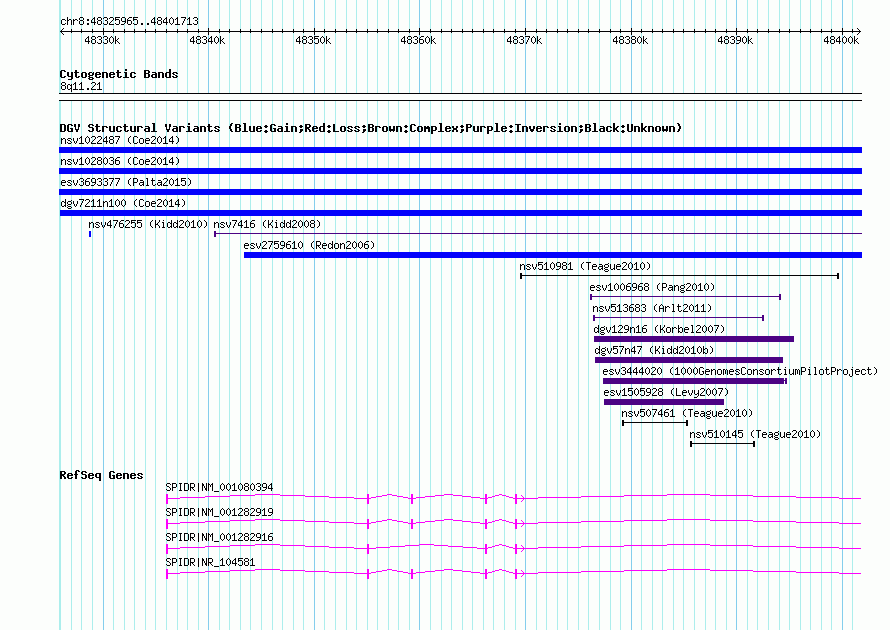Select the nsv1028036 blue gain bar
Image resolution: width=890 pixels, height=630 pixels.
point(460,171)
